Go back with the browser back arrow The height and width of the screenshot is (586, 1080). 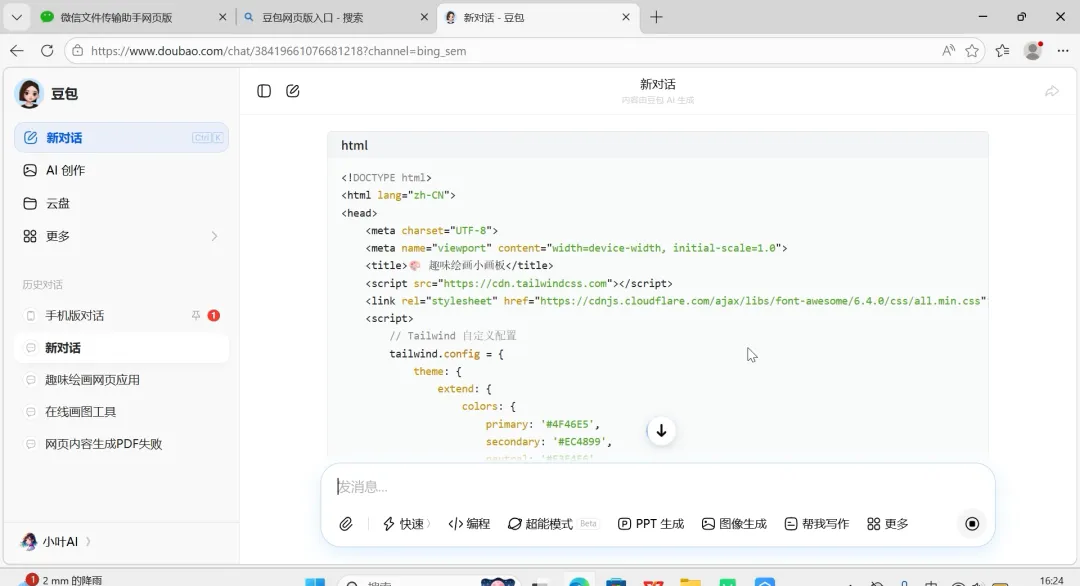click(17, 51)
